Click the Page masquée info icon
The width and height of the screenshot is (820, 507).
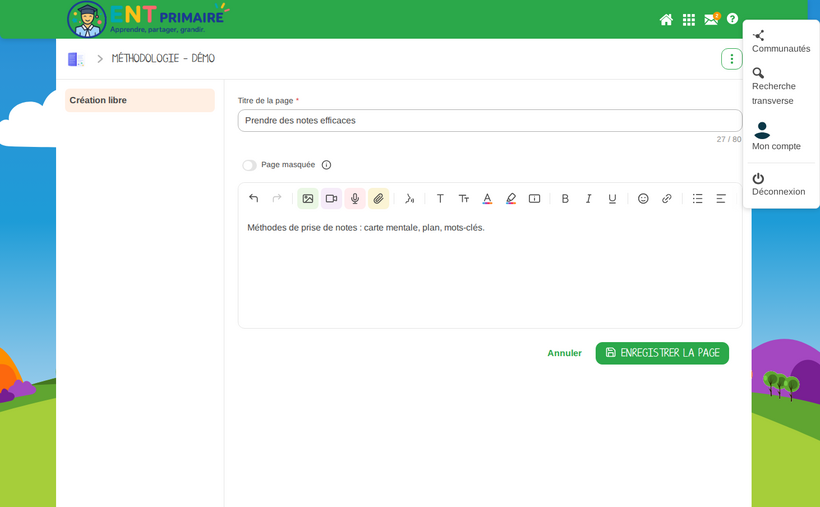pos(326,165)
